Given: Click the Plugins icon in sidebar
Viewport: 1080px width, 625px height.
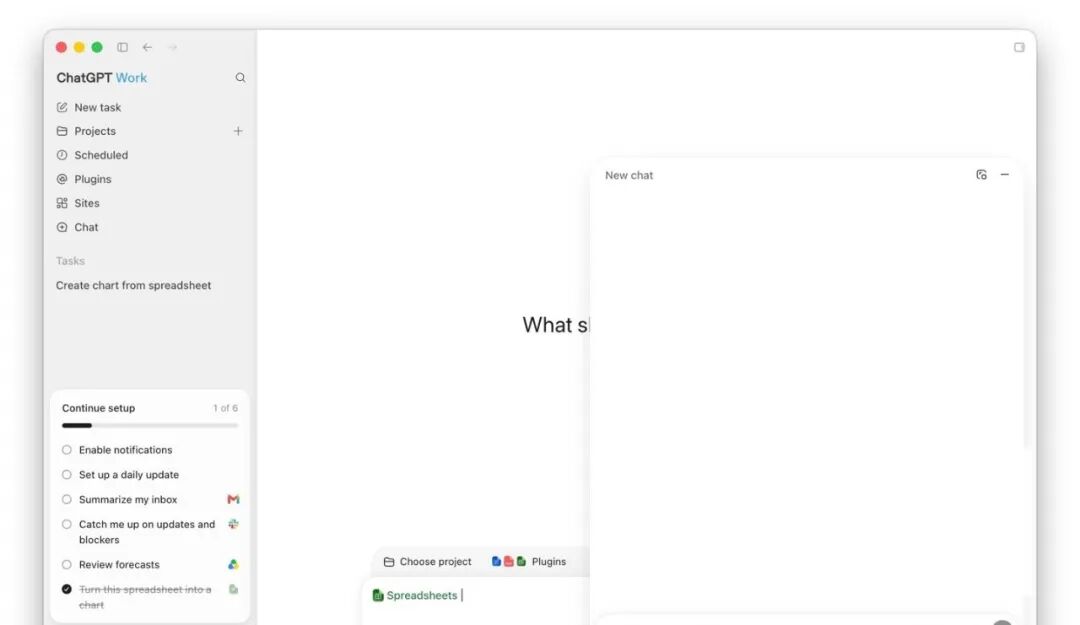Looking at the screenshot, I should [x=62, y=179].
